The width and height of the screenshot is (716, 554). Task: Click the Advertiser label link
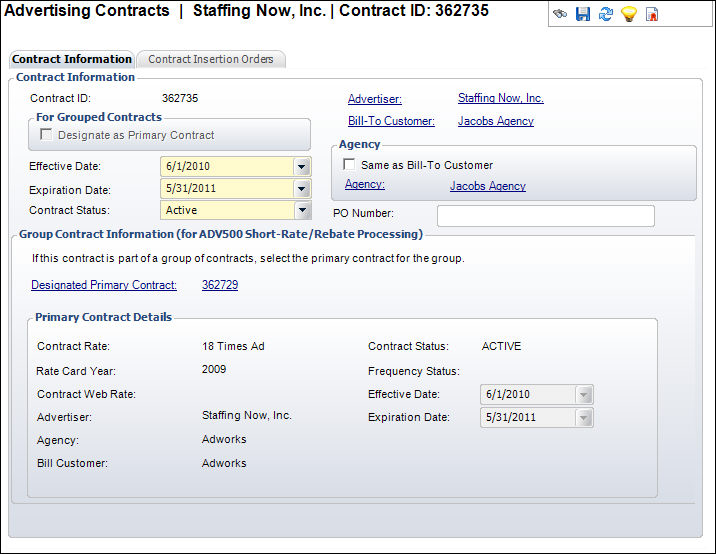click(x=375, y=99)
